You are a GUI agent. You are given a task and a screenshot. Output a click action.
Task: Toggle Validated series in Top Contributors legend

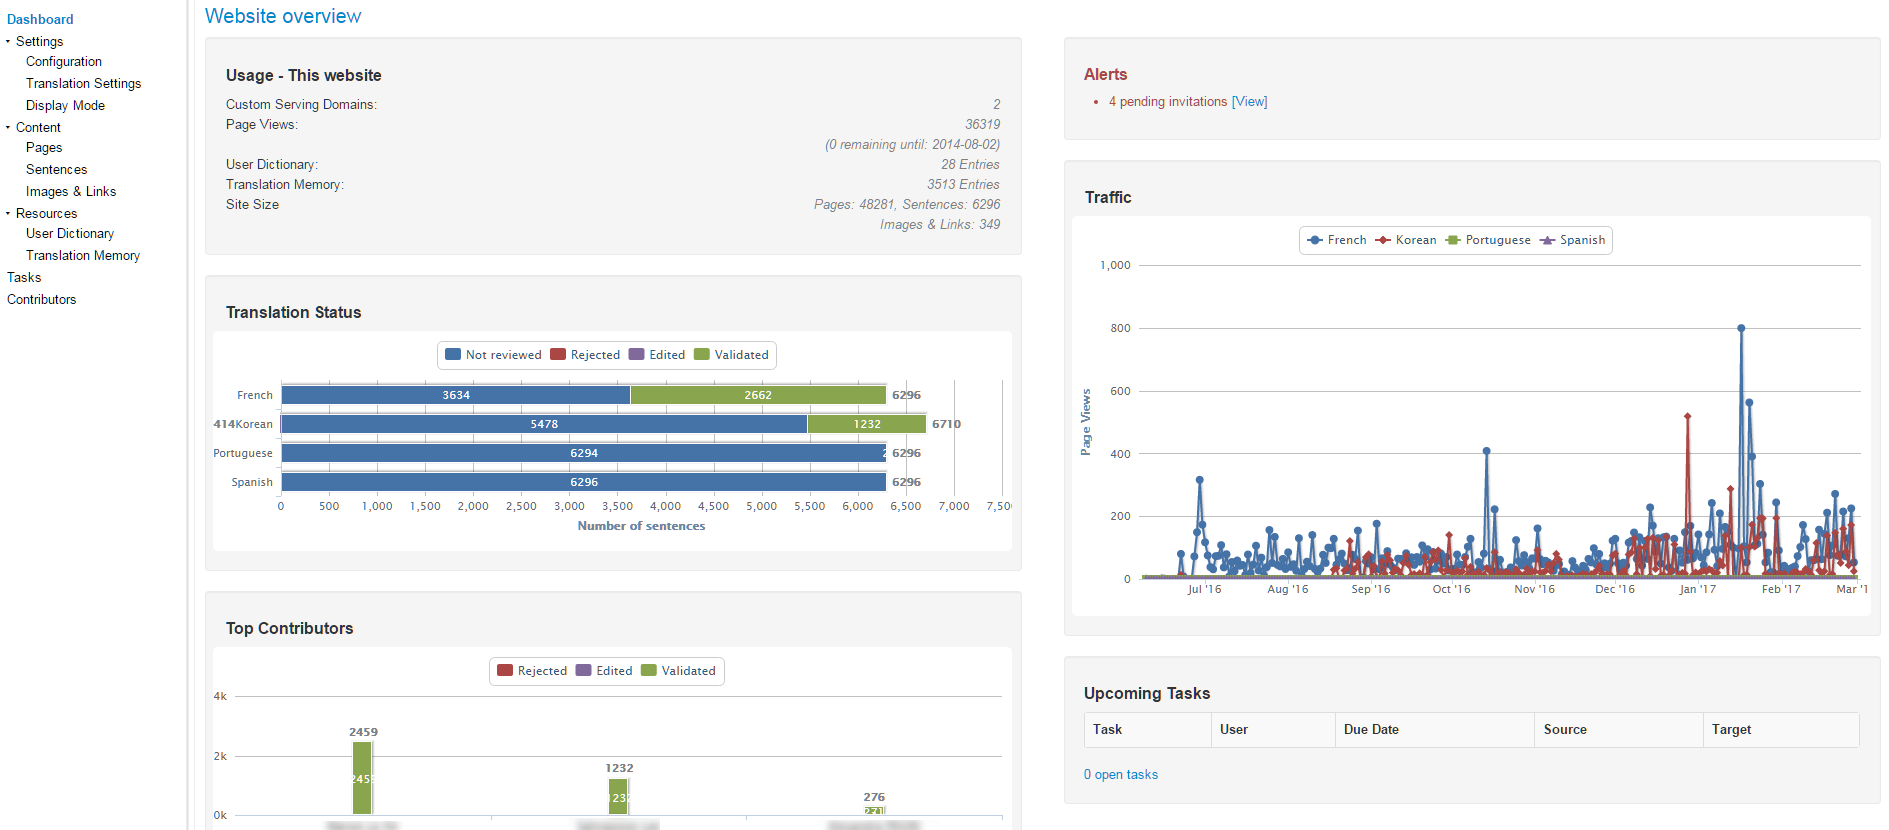click(x=678, y=671)
